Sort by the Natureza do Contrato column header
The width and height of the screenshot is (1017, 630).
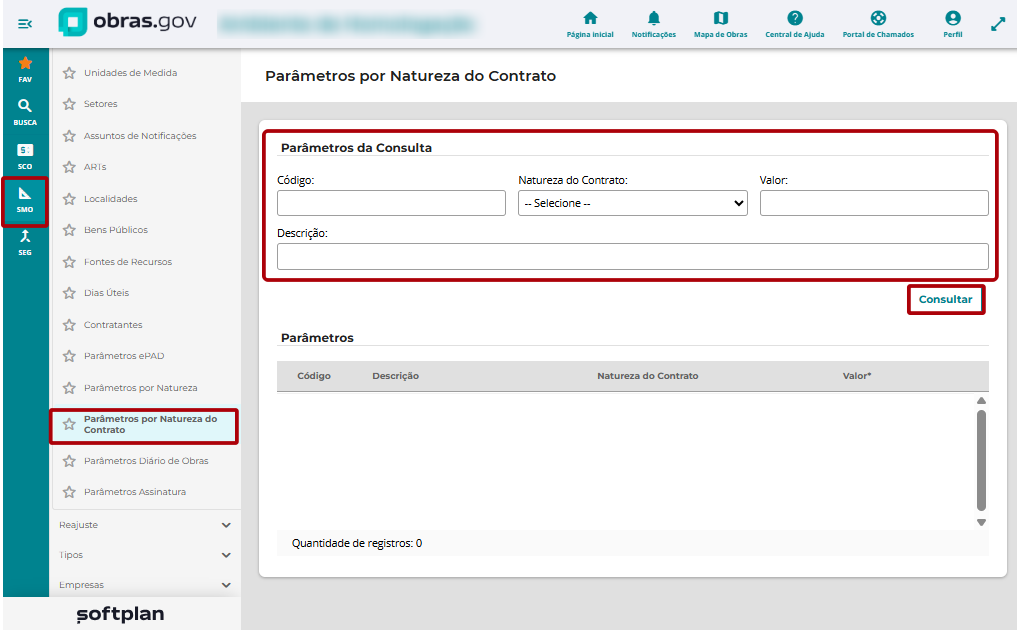[x=647, y=376]
